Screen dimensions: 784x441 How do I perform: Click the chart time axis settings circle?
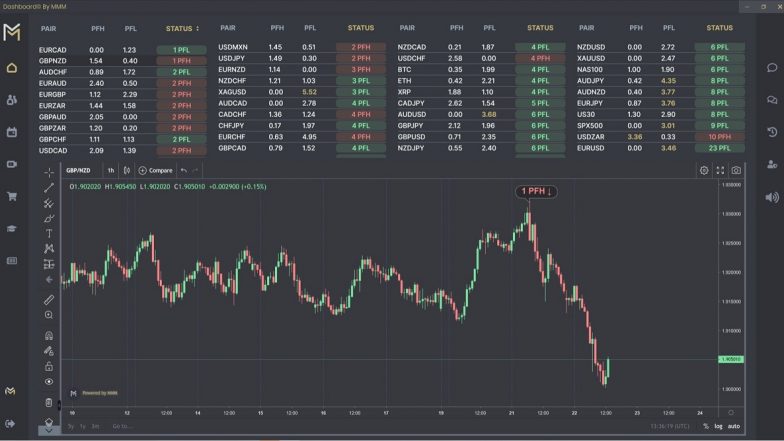[731, 413]
